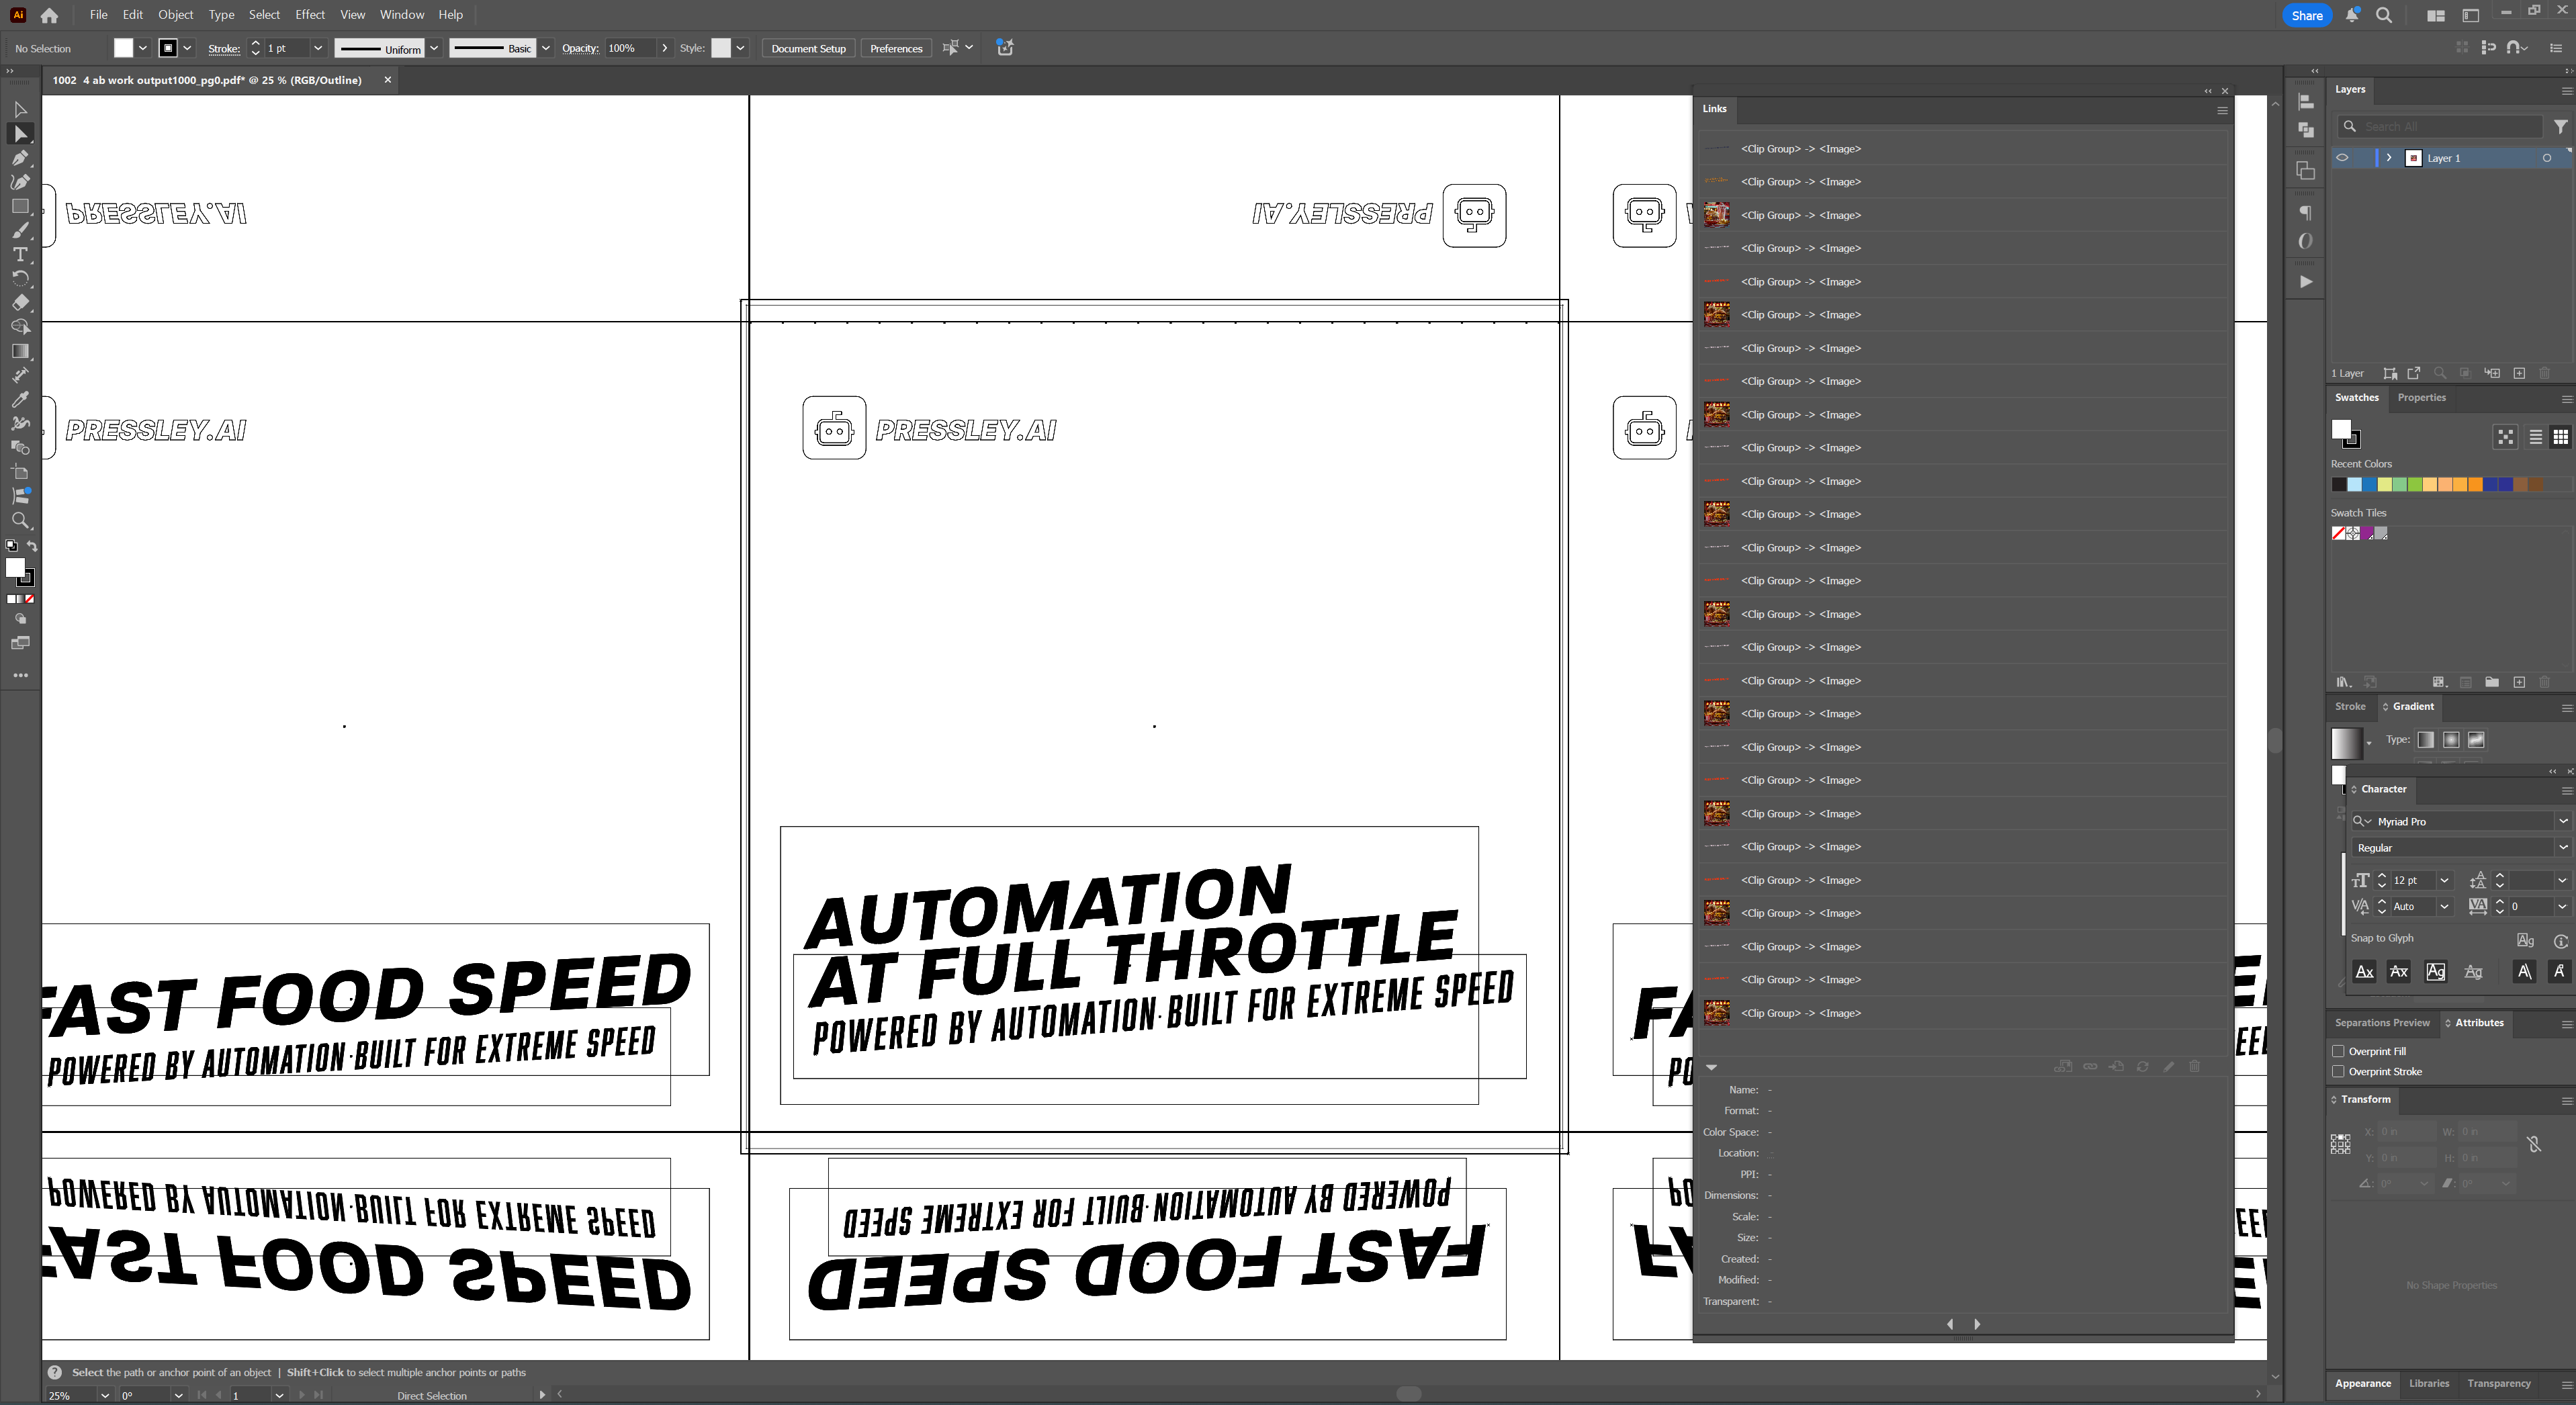Open the Window menu
This screenshot has height=1405, width=2576.
coord(402,15)
